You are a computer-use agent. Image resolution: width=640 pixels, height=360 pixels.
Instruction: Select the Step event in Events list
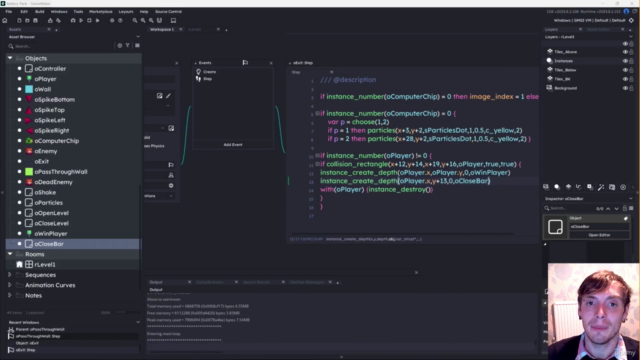coord(207,79)
